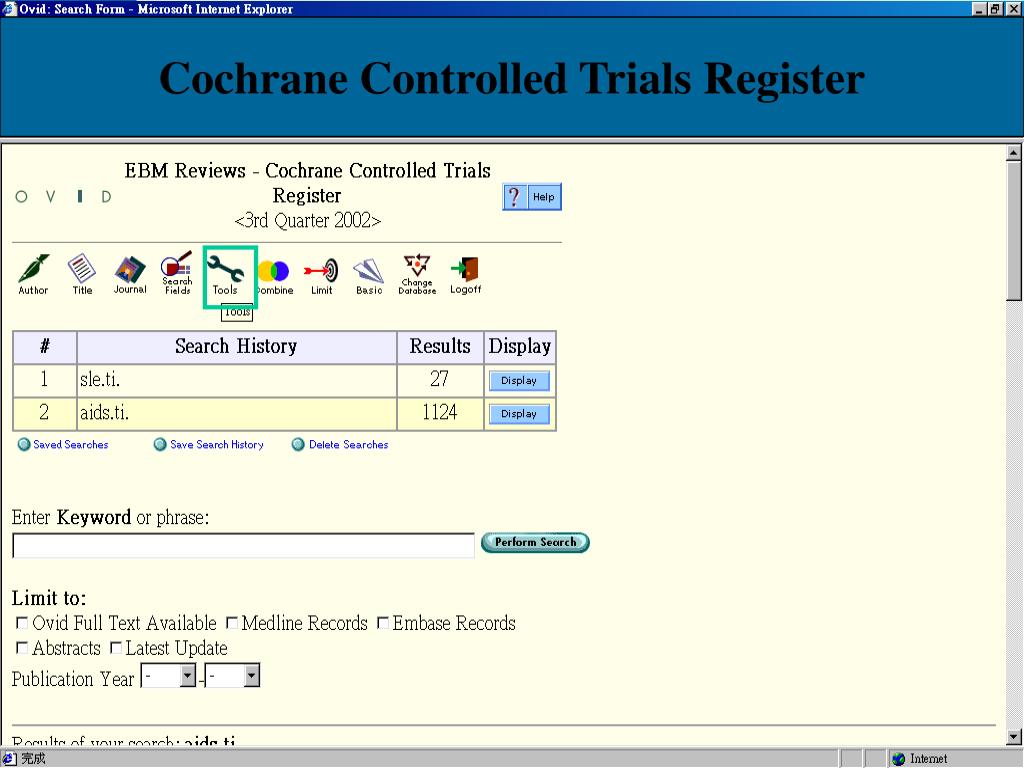Click the Delete Searches bullet icon
This screenshot has width=1024, height=768.
(298, 445)
